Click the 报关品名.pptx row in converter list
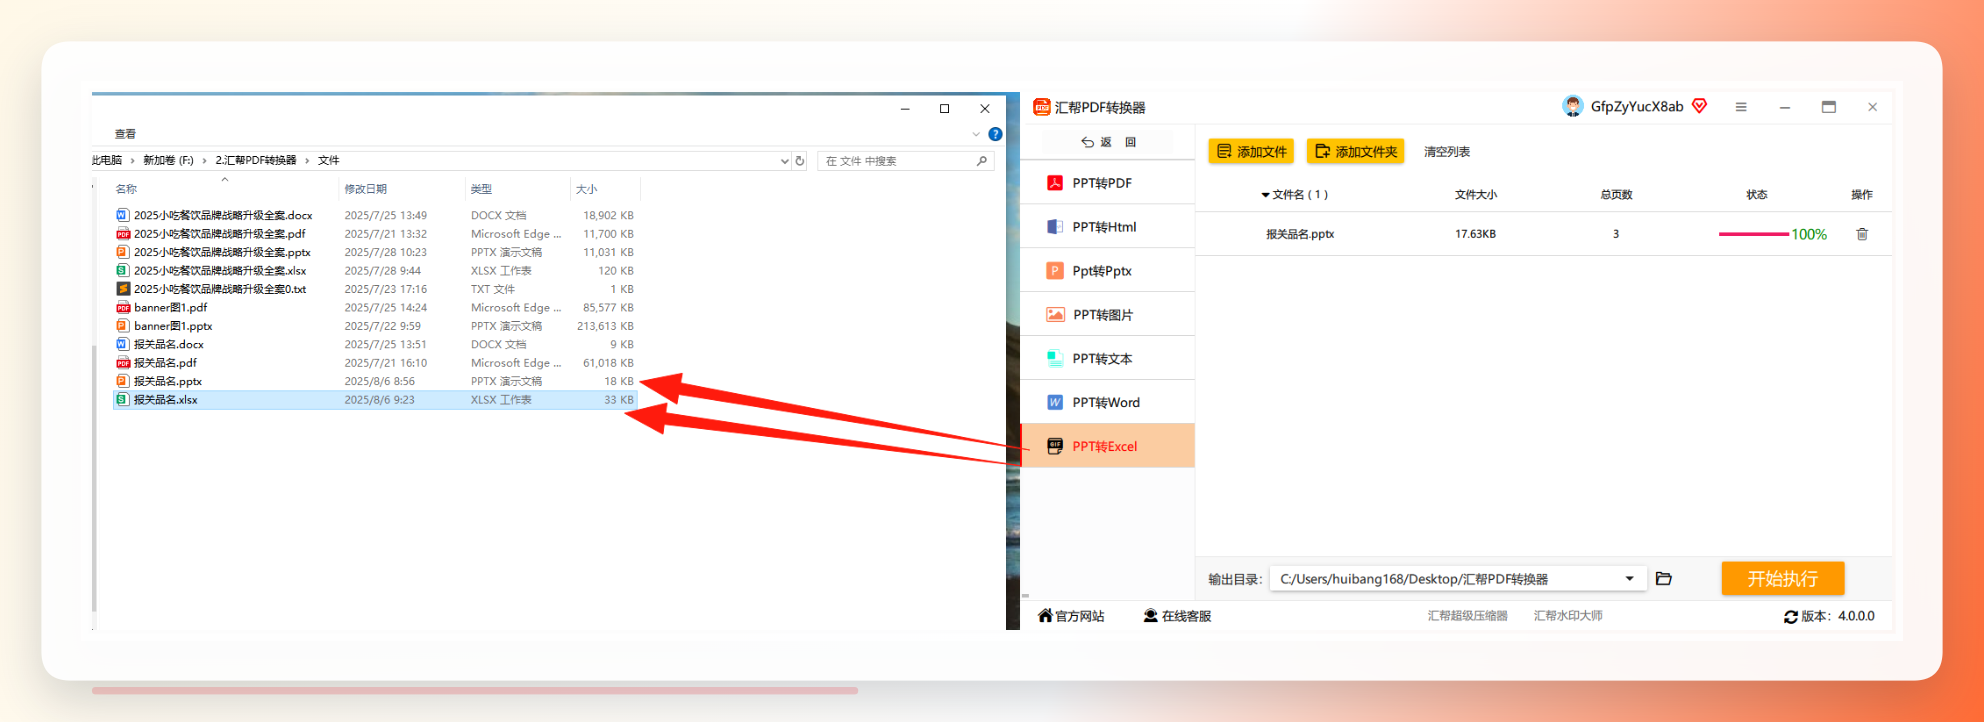Image resolution: width=1984 pixels, height=722 pixels. pyautogui.click(x=1543, y=234)
